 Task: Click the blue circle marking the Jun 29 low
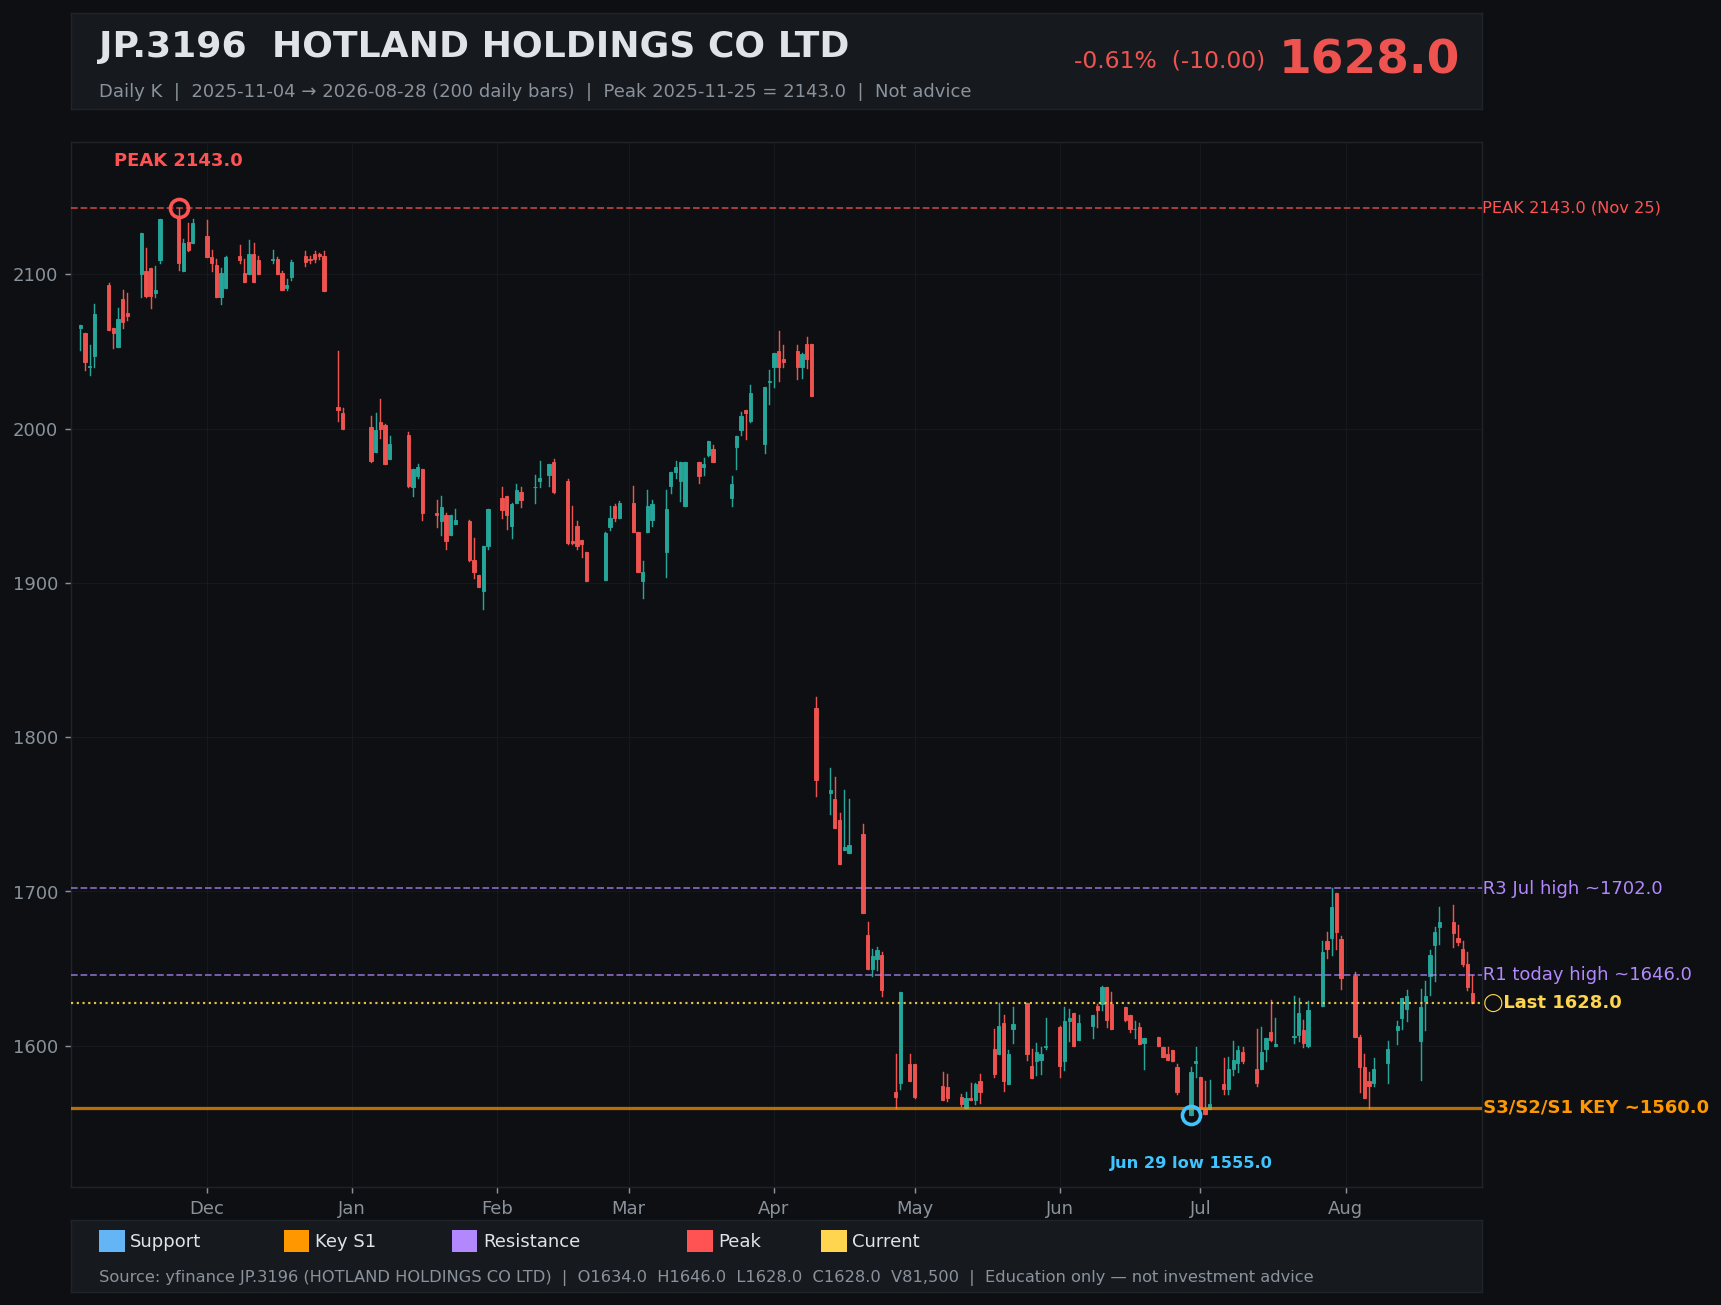[1191, 1115]
